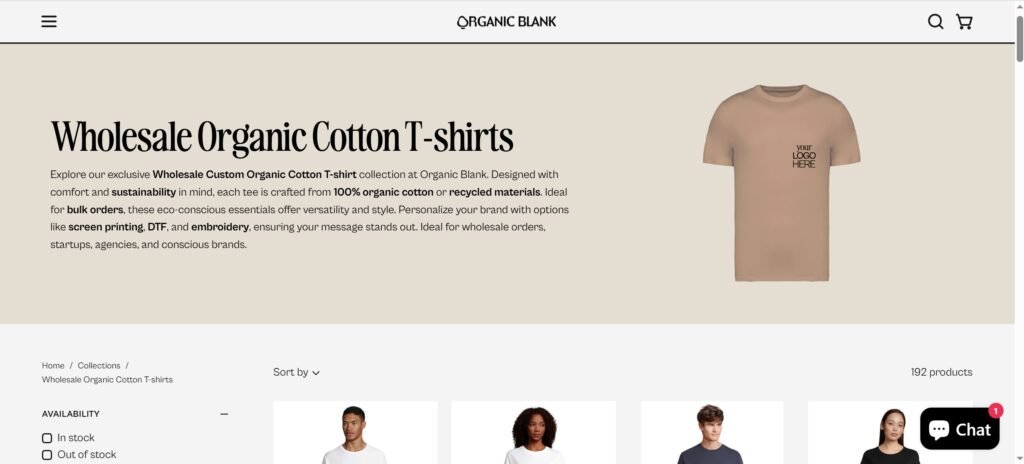Screen dimensions: 1024x464
Task: Open the hamburger navigation menu
Action: tap(49, 22)
